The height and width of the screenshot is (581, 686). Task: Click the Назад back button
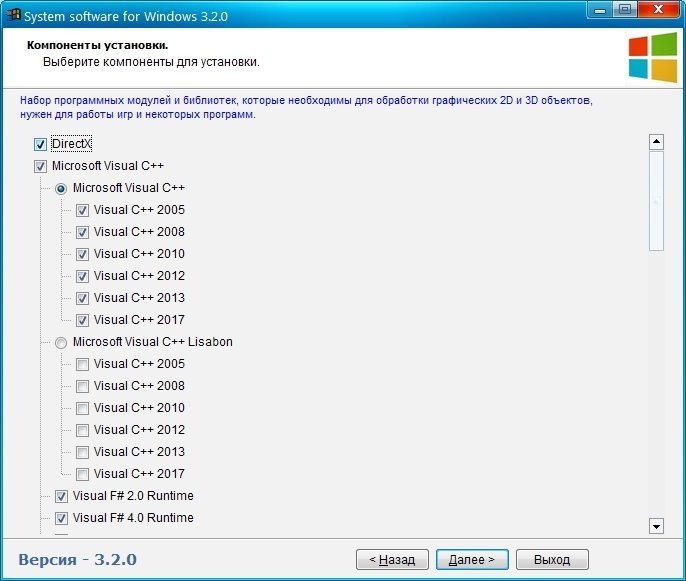click(x=392, y=560)
